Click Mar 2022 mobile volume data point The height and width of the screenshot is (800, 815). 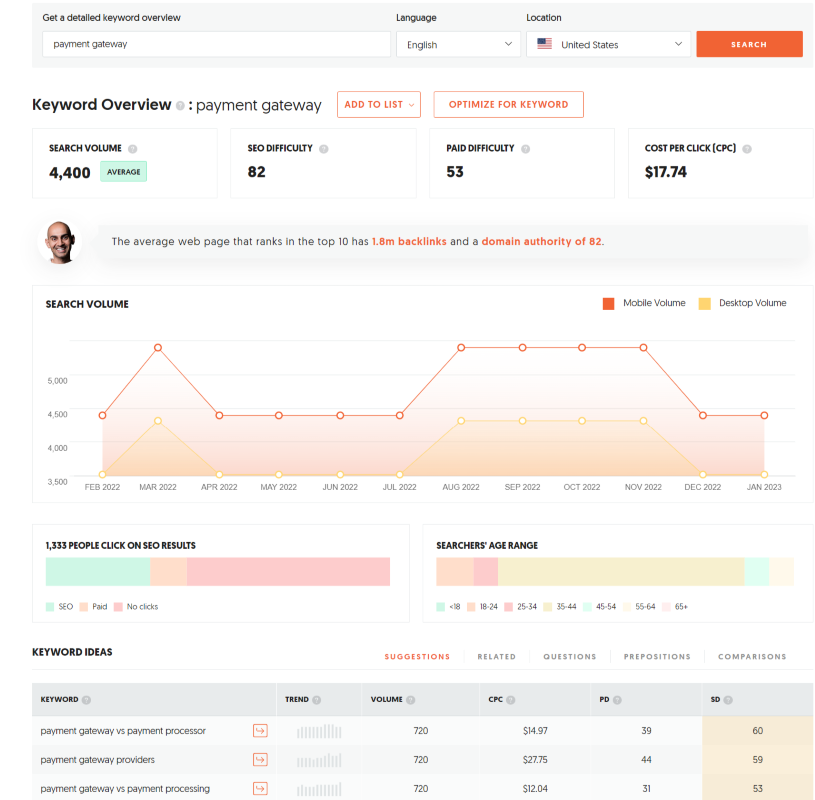tap(158, 348)
